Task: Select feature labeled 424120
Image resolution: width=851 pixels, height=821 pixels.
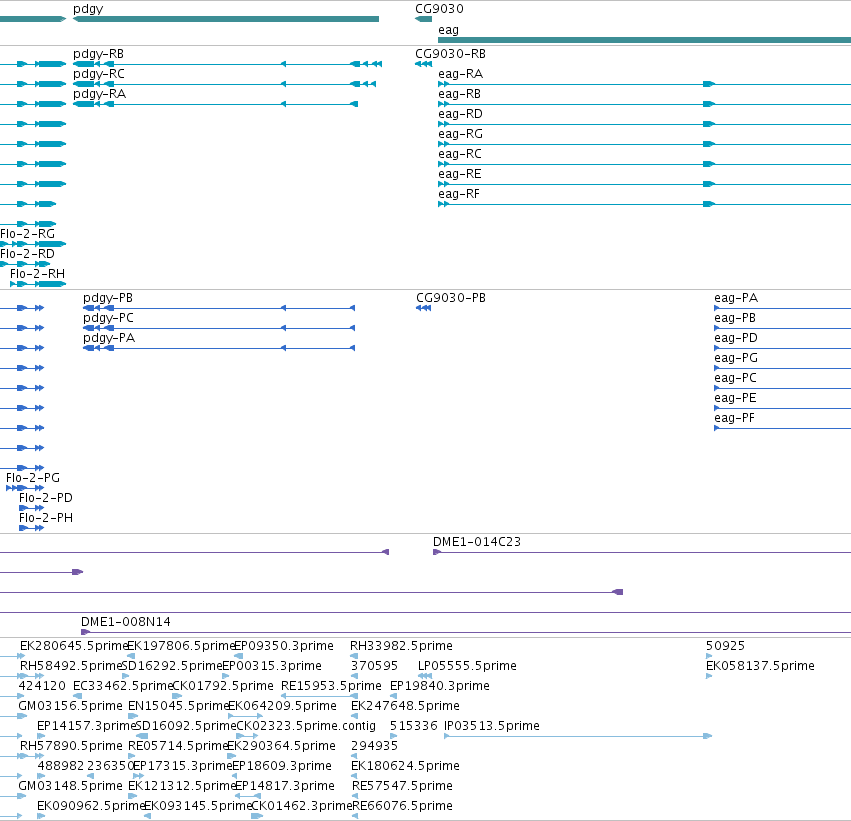Action: pos(42,686)
